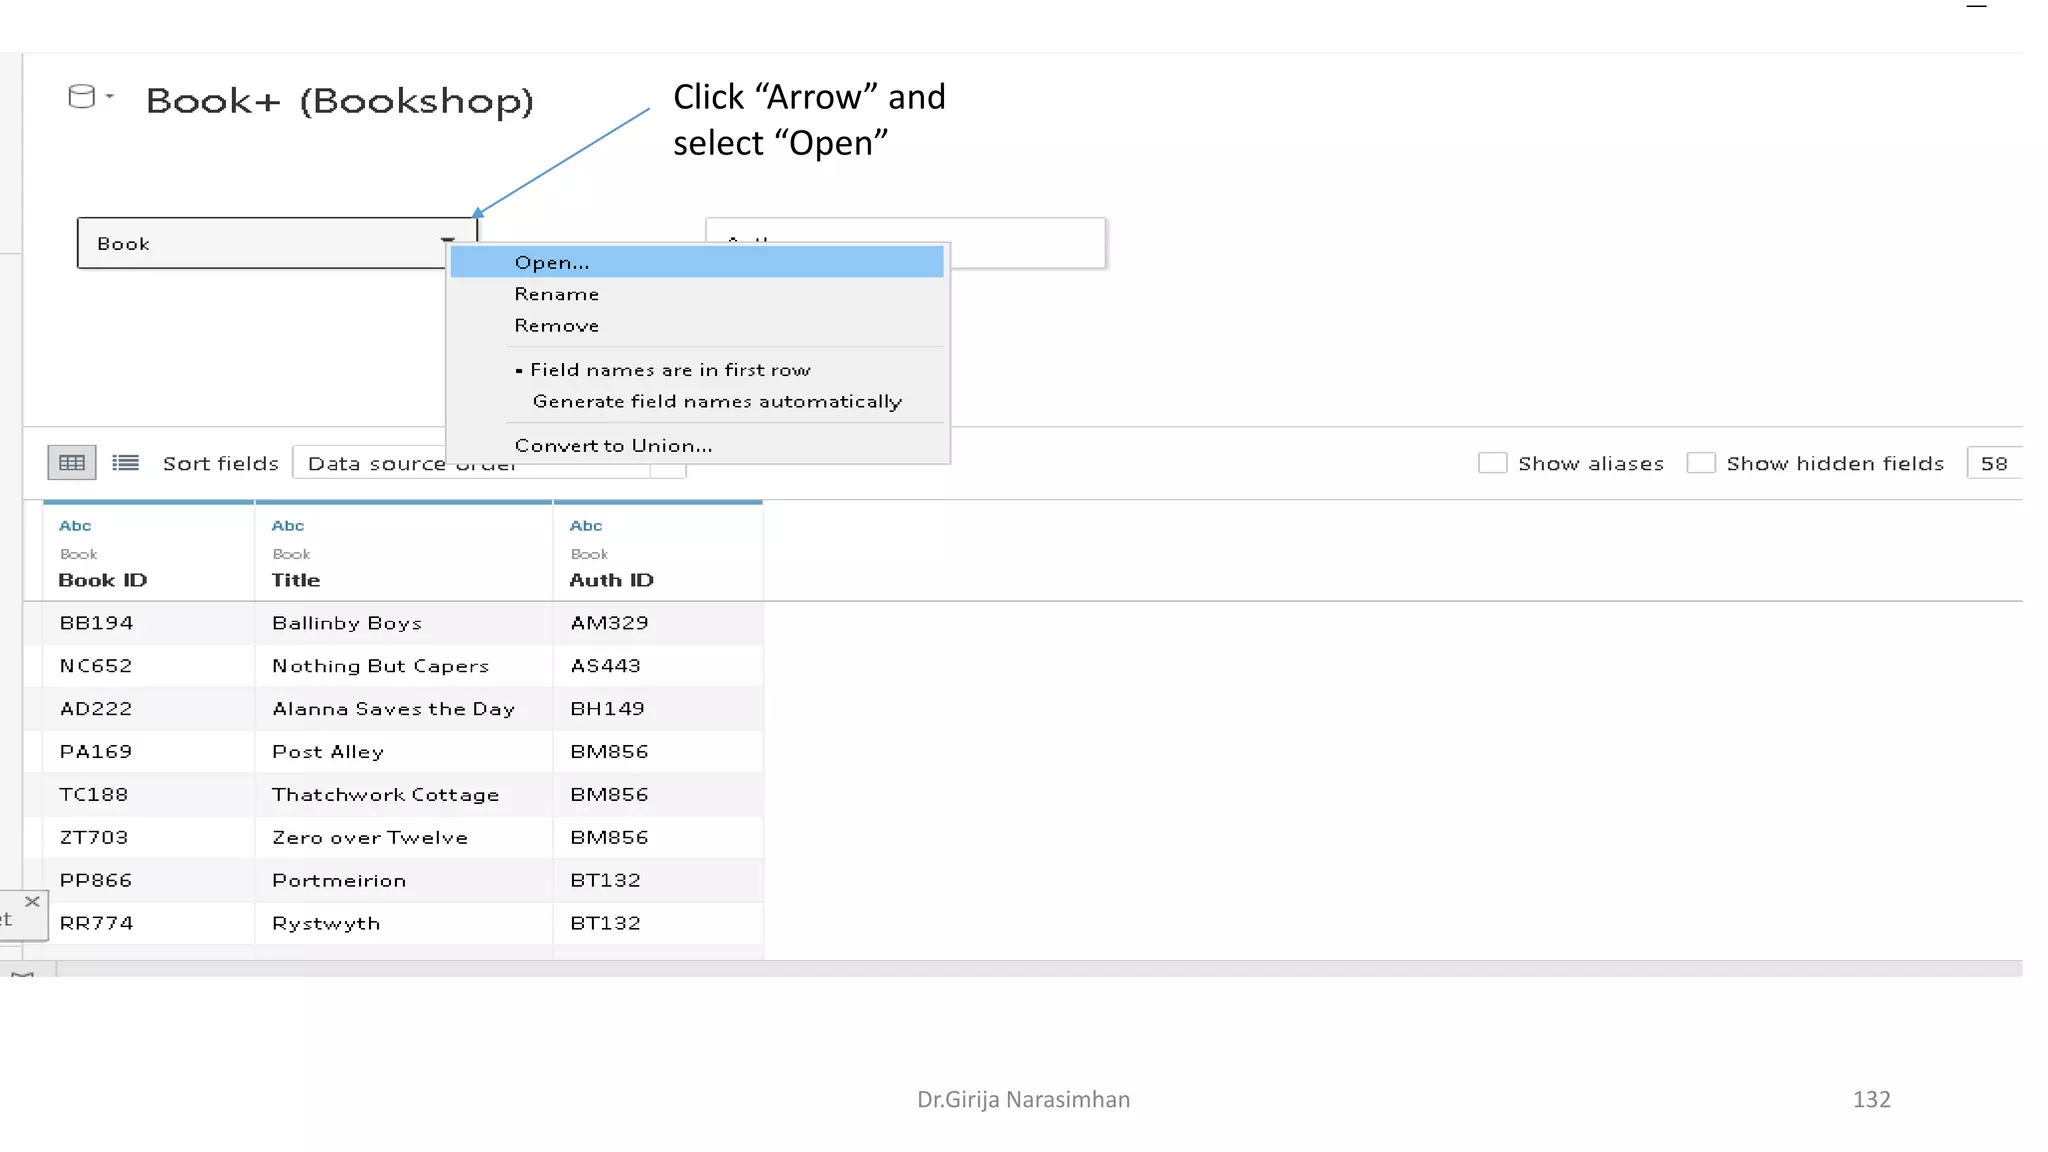Enable Show hidden fields checkbox

(x=1700, y=463)
